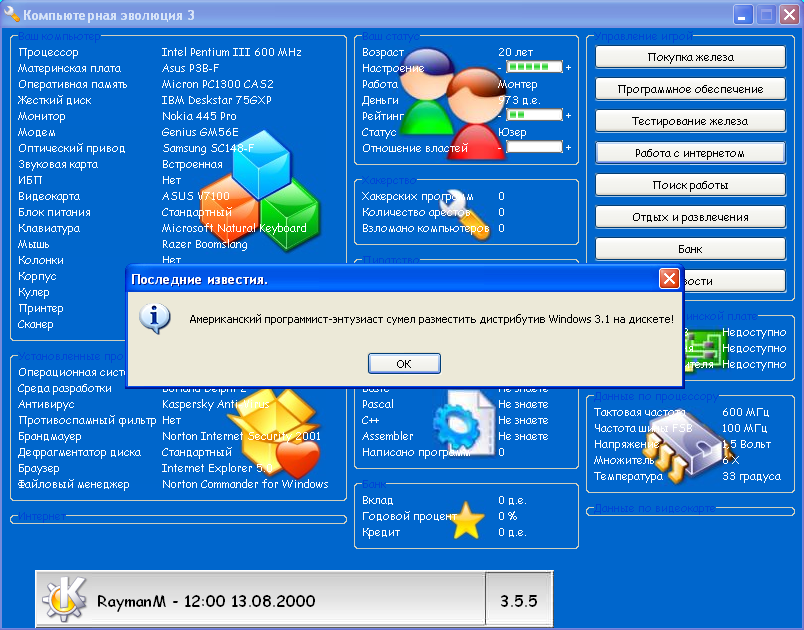Screen dimensions: 804x630
Task: Click the green circuit board icon
Action: [x=704, y=349]
